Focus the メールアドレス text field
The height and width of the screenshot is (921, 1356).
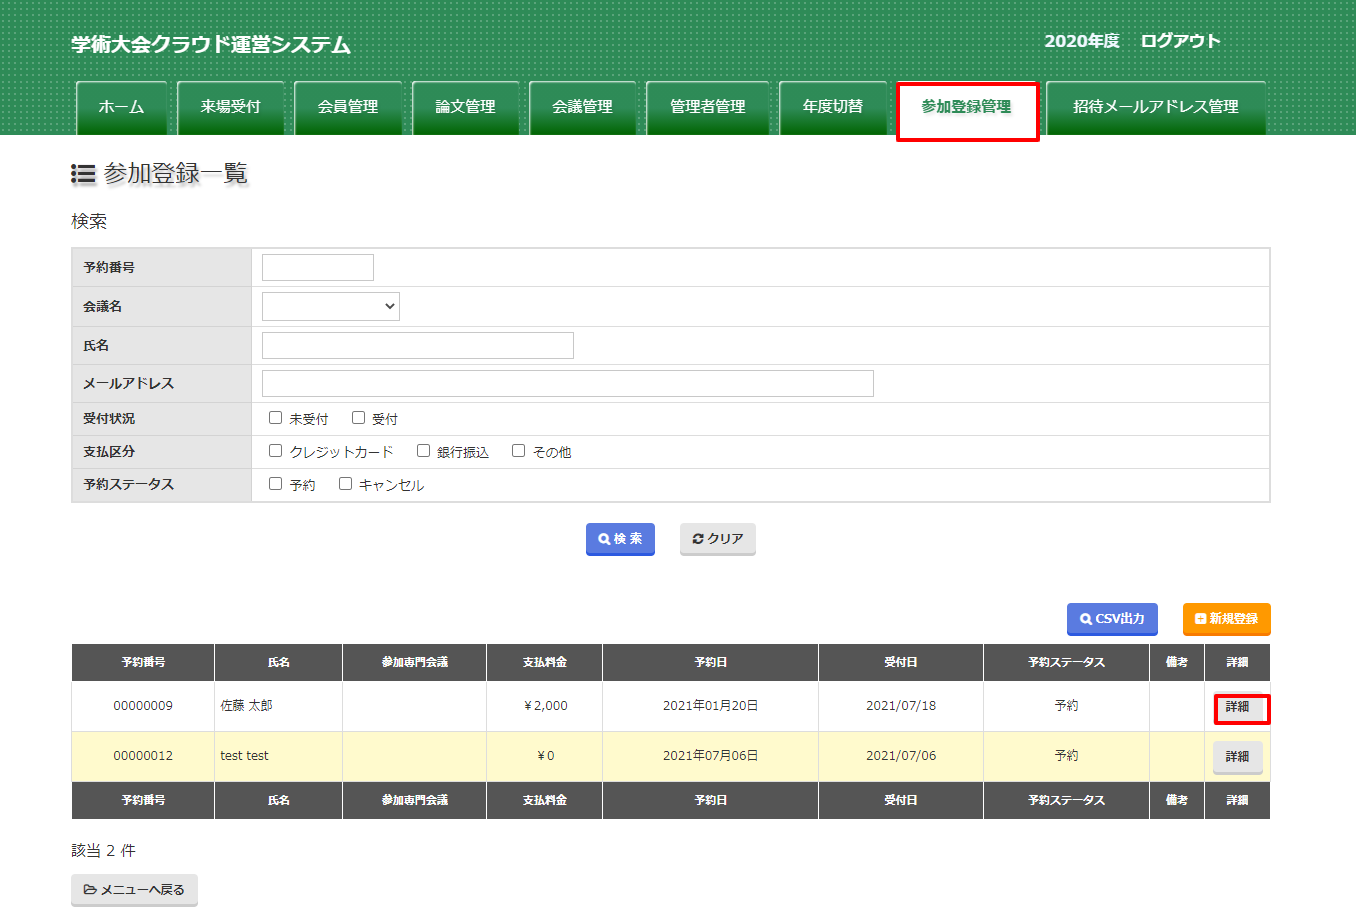point(567,383)
